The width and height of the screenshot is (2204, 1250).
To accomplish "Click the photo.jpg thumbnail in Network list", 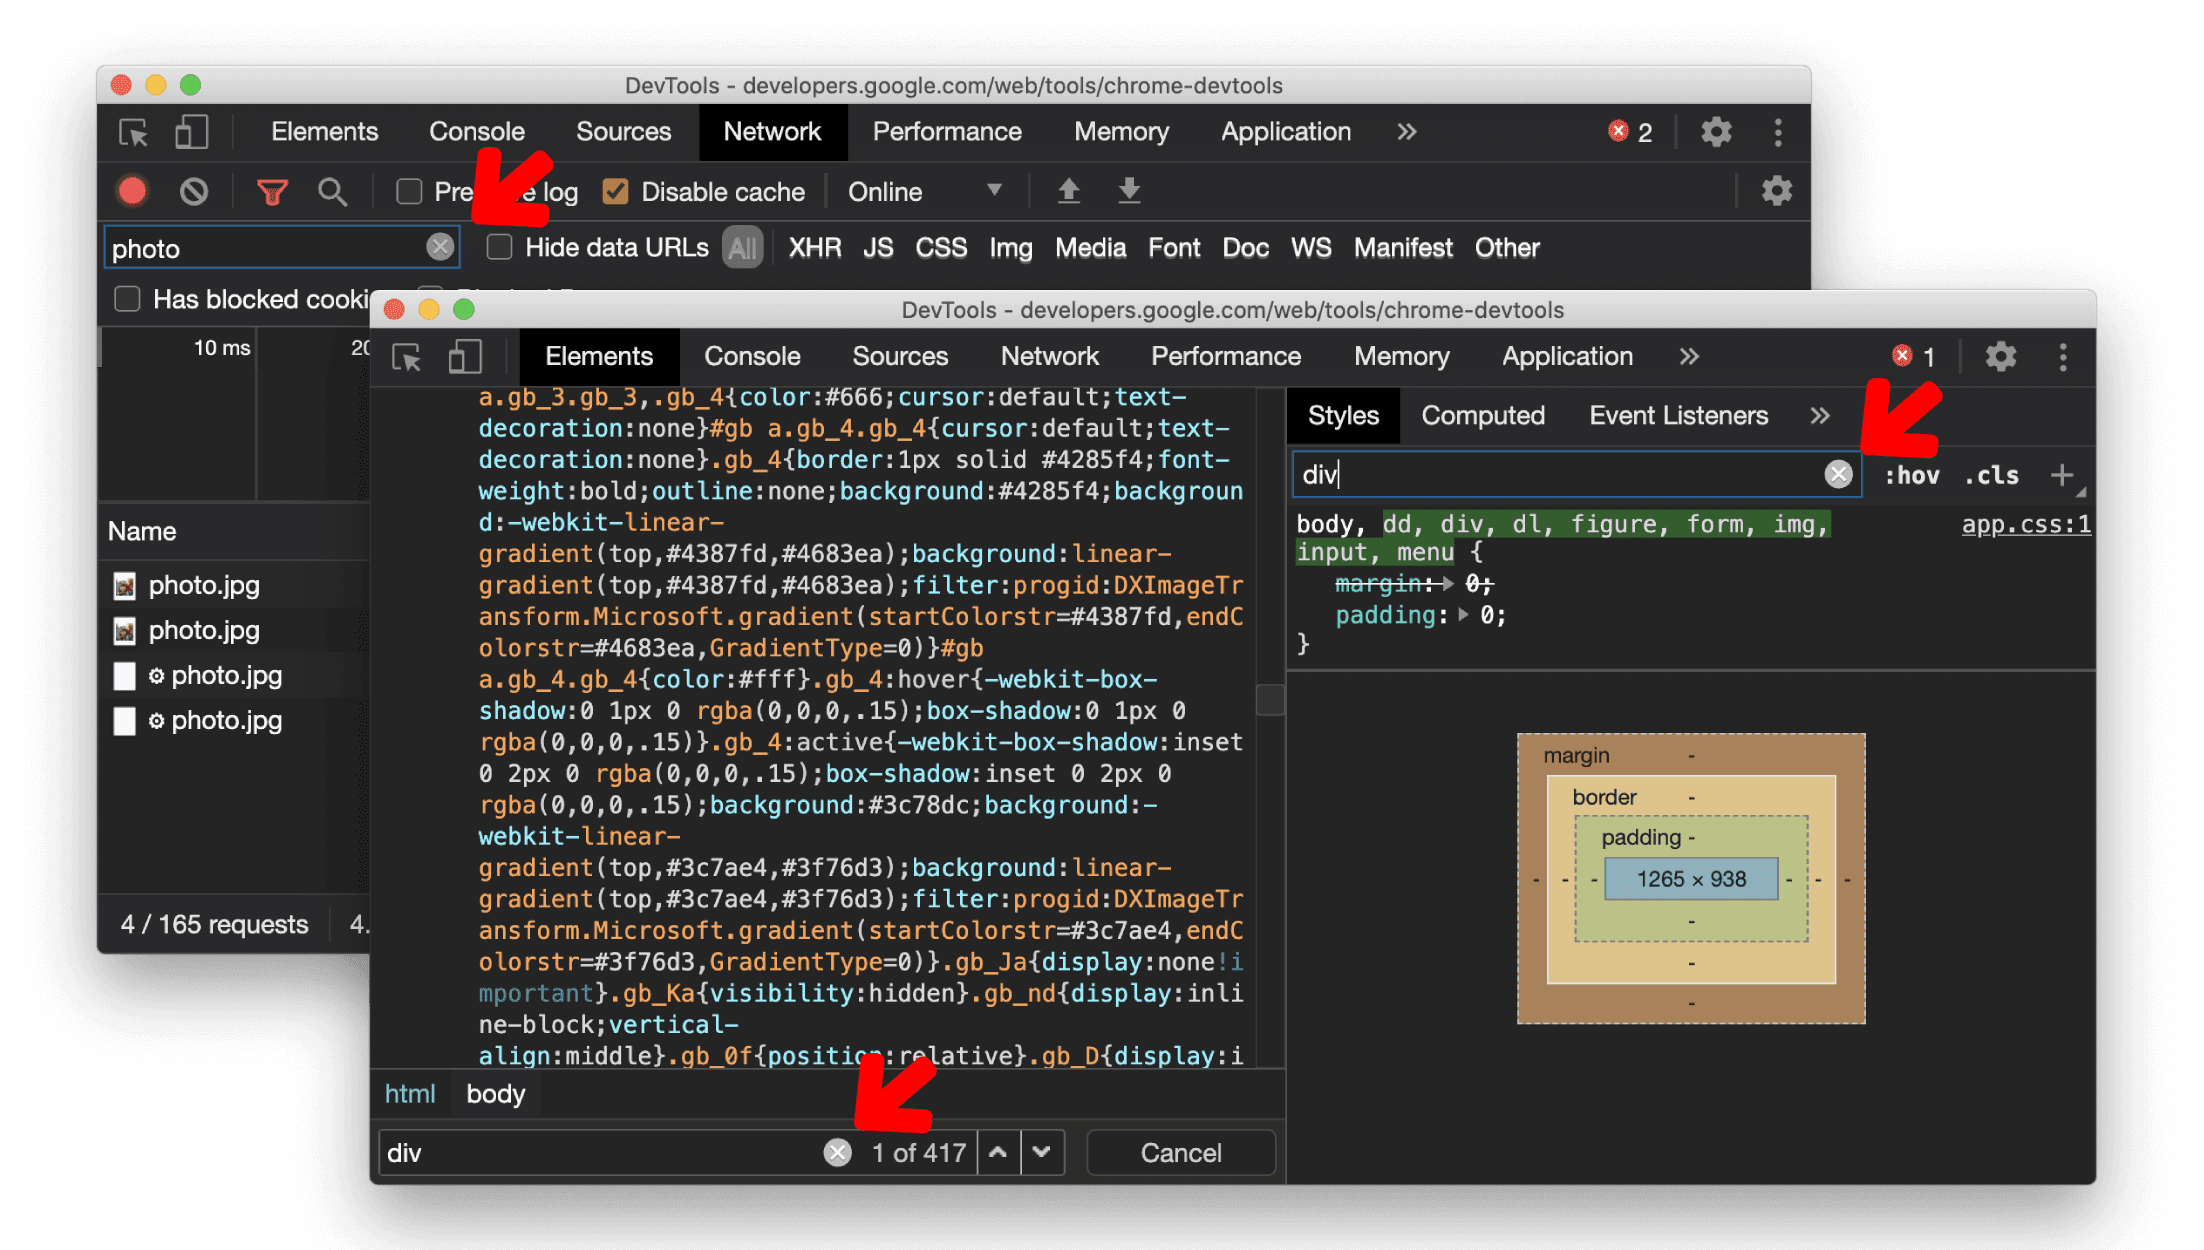I will [x=129, y=586].
